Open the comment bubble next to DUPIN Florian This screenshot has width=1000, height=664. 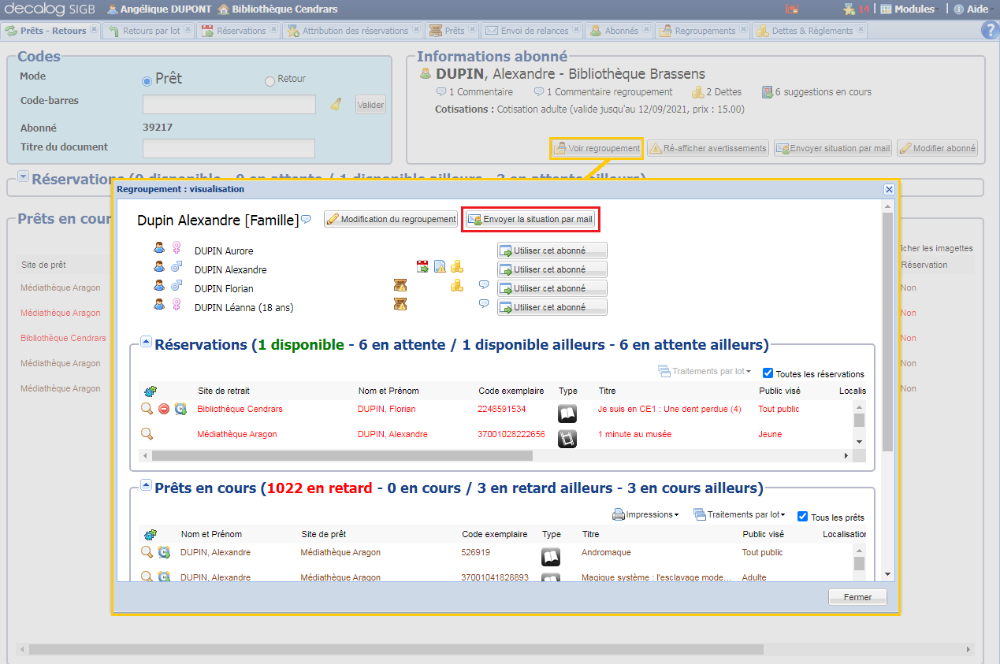pyautogui.click(x=483, y=286)
